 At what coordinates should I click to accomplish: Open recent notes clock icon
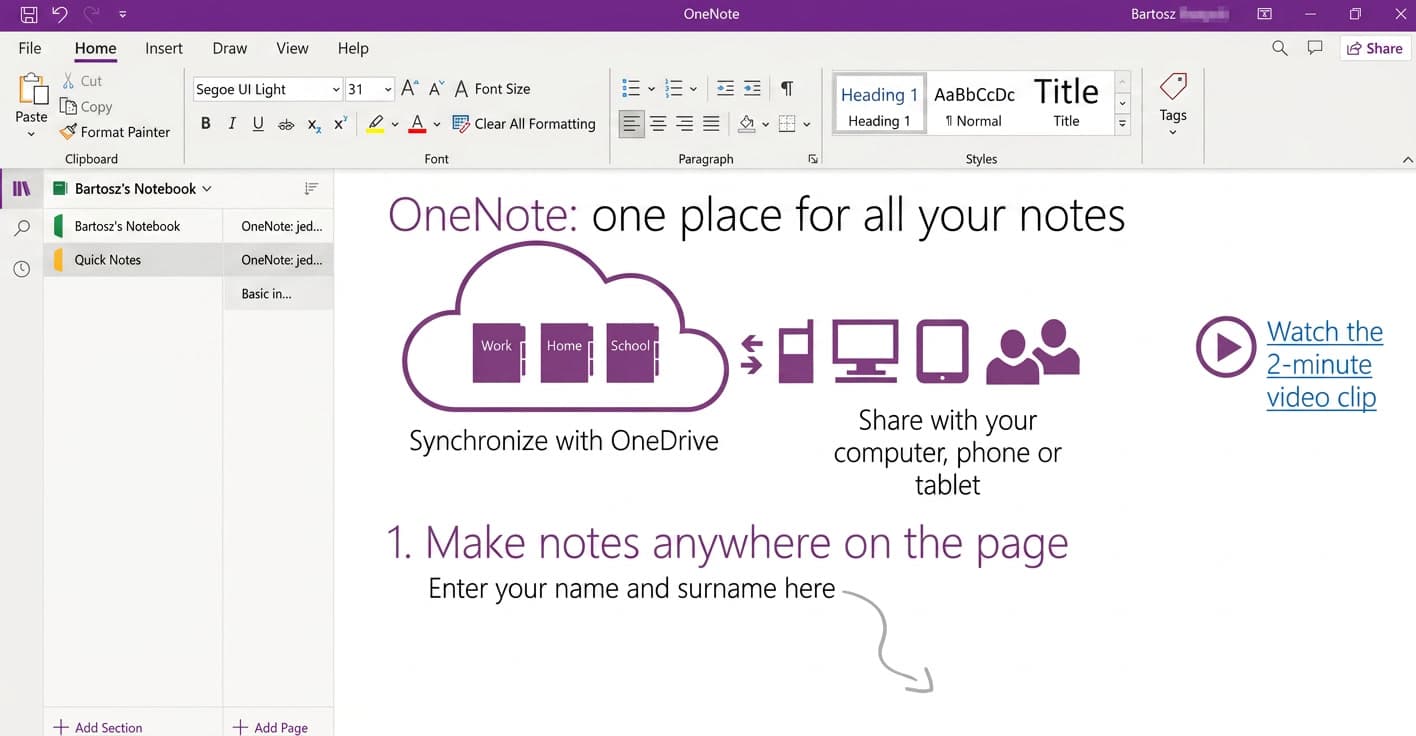[x=21, y=269]
